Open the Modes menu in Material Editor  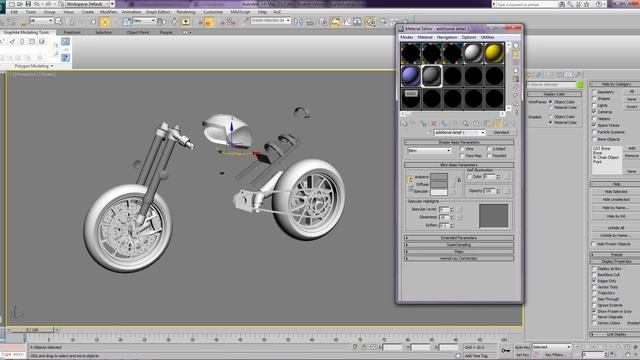pyautogui.click(x=407, y=37)
